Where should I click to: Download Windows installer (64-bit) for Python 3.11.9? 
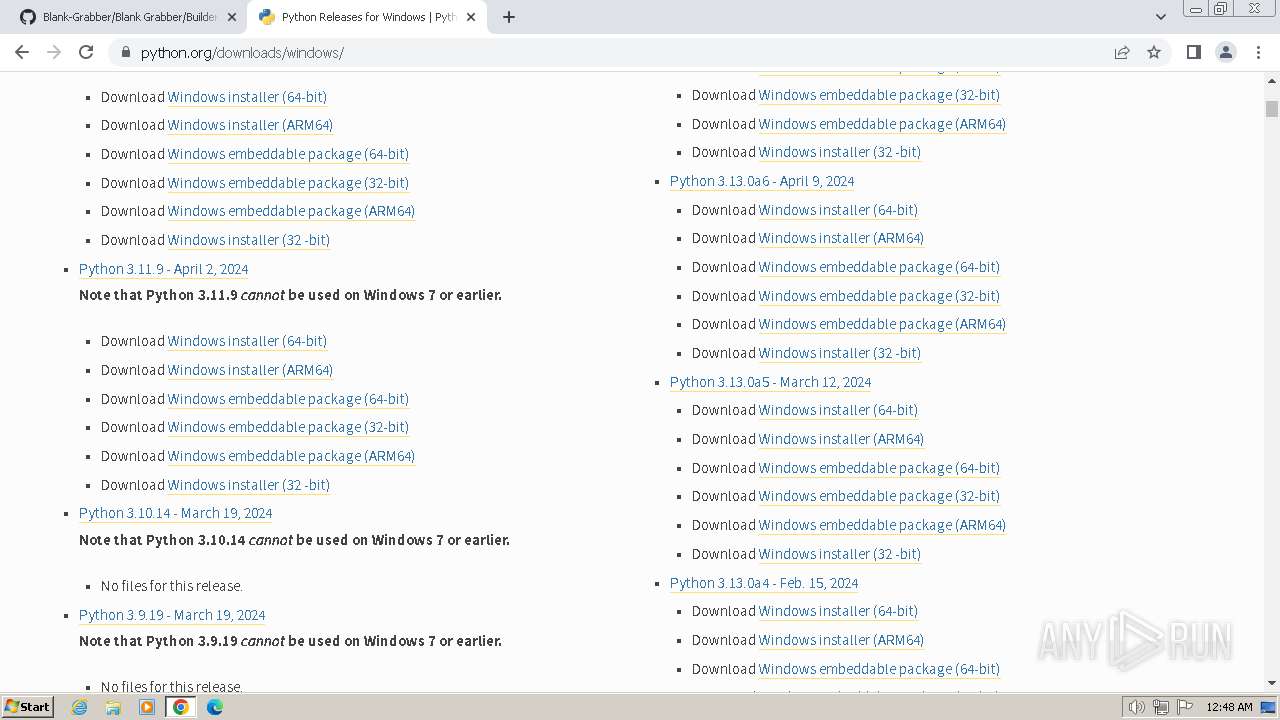(x=247, y=341)
